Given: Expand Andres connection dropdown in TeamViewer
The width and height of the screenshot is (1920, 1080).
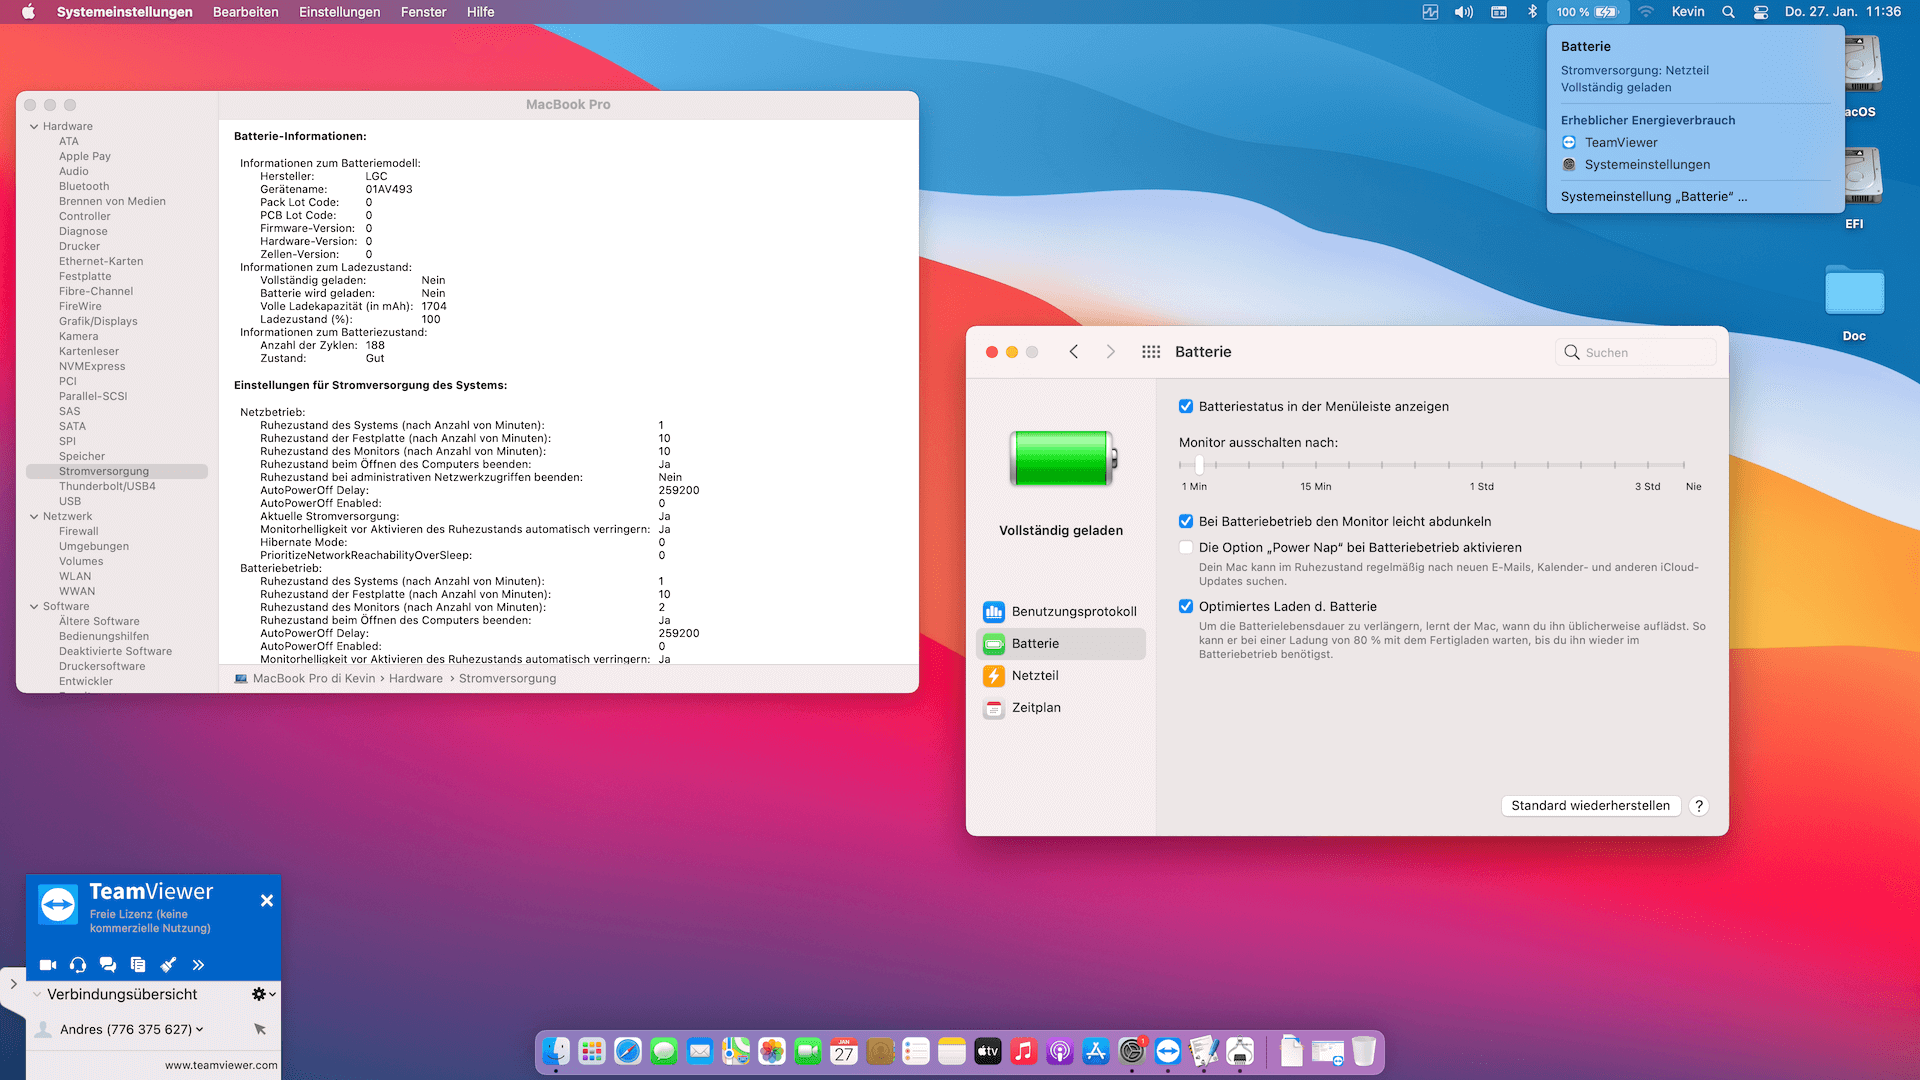Looking at the screenshot, I should coord(200,1029).
